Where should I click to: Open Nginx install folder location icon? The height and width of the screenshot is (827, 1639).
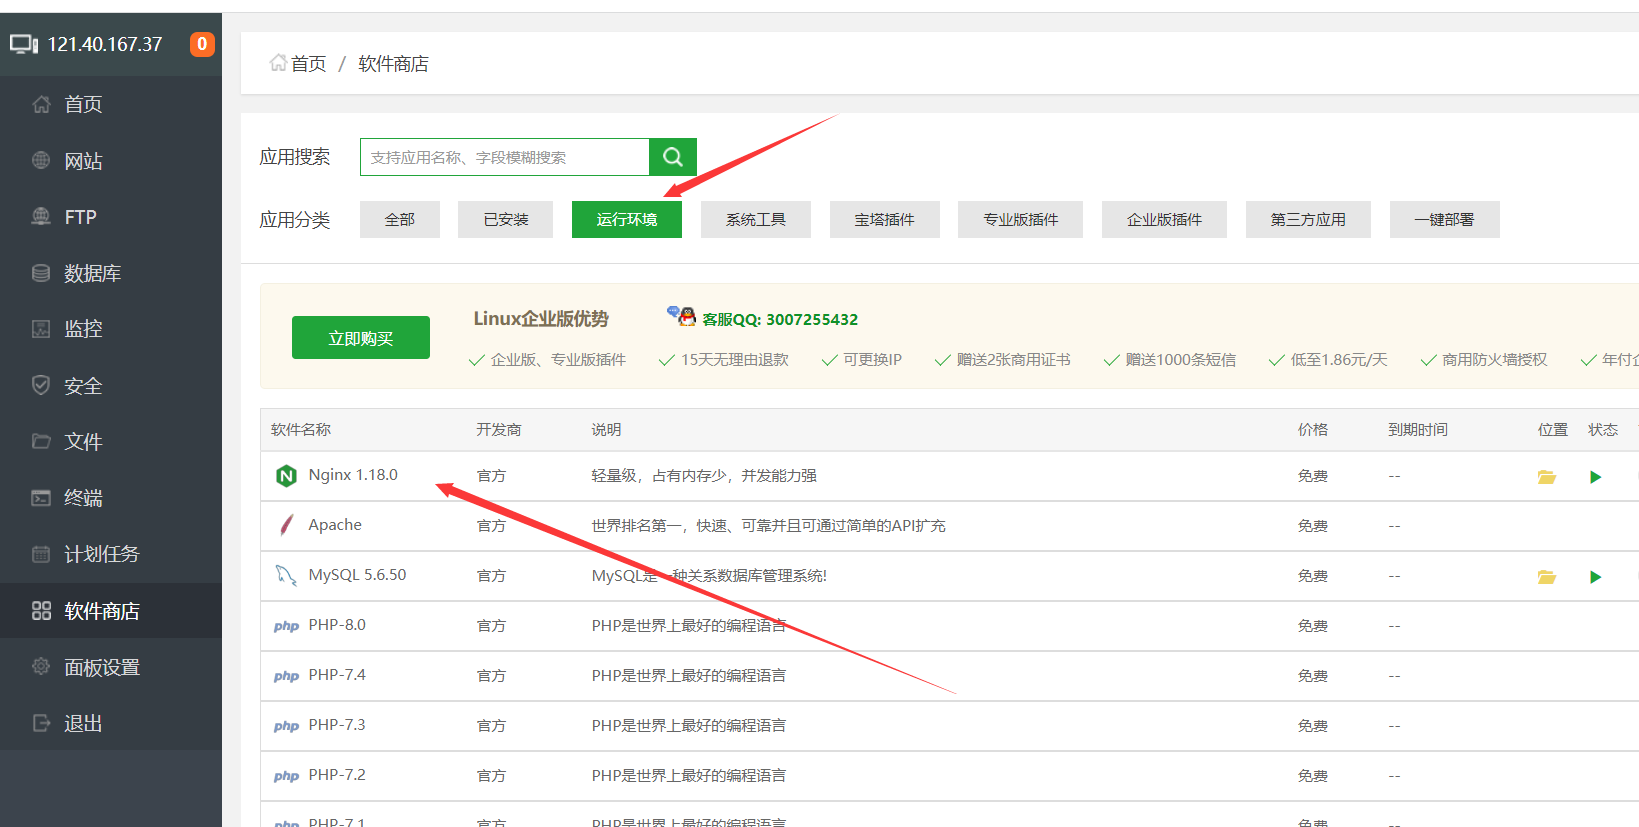pyautogui.click(x=1547, y=477)
